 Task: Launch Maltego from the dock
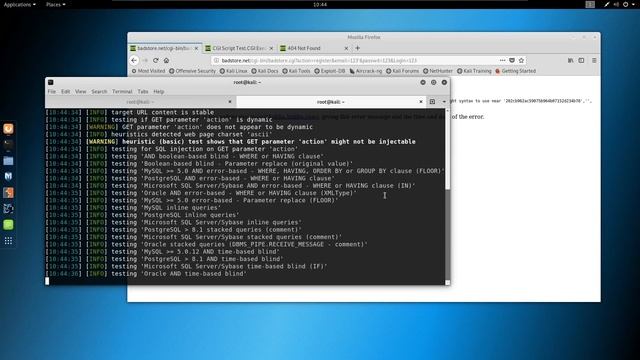(x=8, y=209)
